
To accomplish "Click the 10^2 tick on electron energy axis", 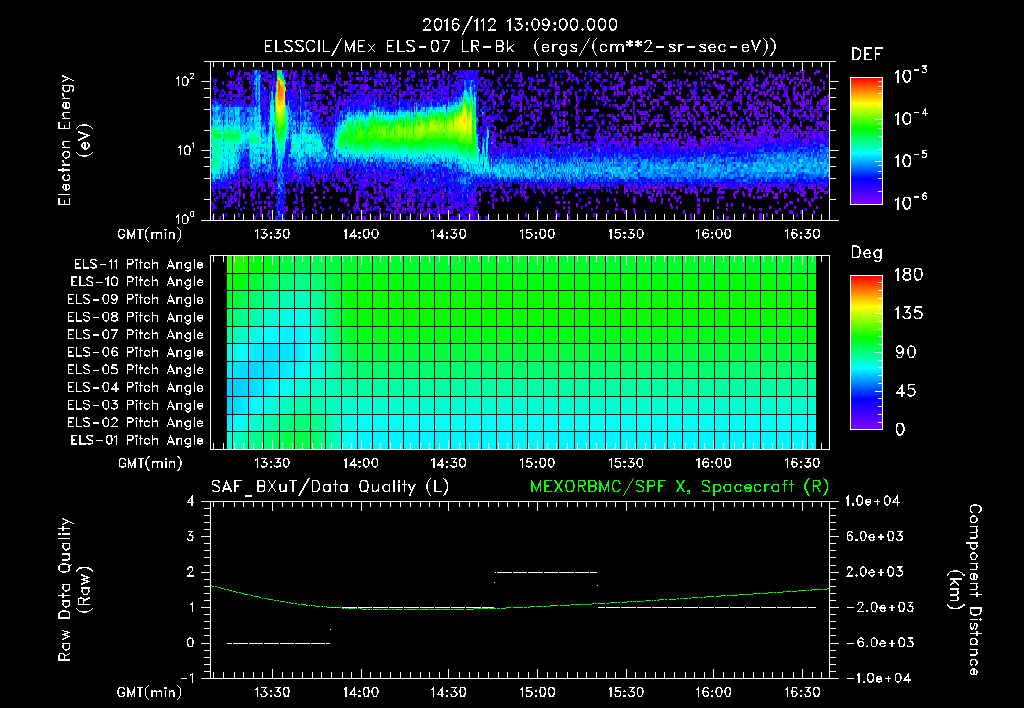I will (184, 80).
